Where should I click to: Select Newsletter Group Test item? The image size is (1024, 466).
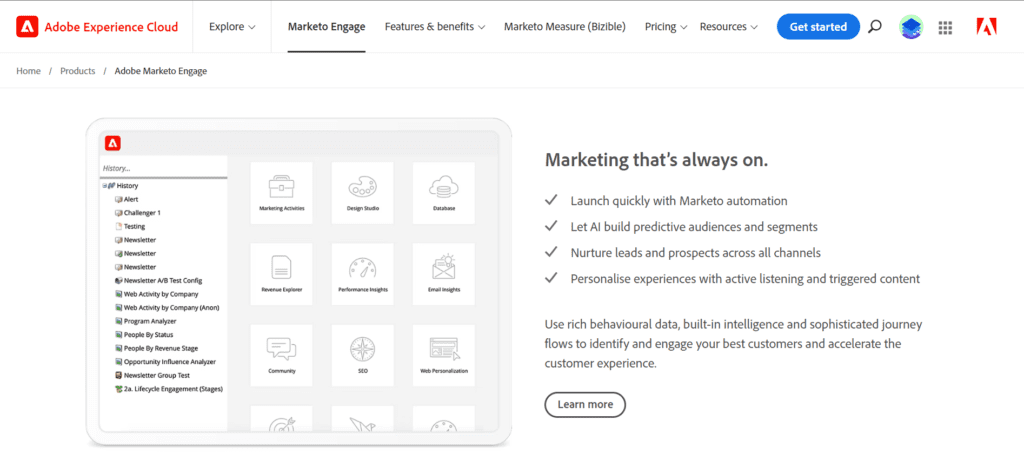point(152,375)
